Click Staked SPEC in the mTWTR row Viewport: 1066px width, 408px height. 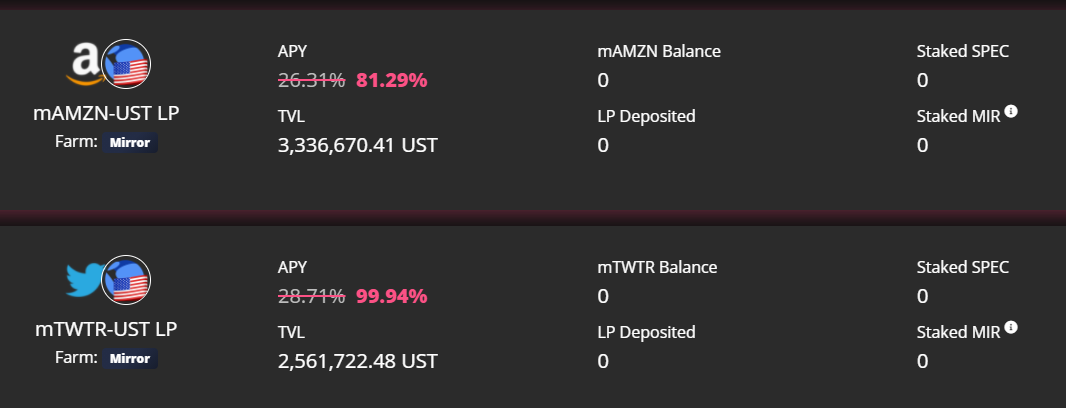pos(963,267)
